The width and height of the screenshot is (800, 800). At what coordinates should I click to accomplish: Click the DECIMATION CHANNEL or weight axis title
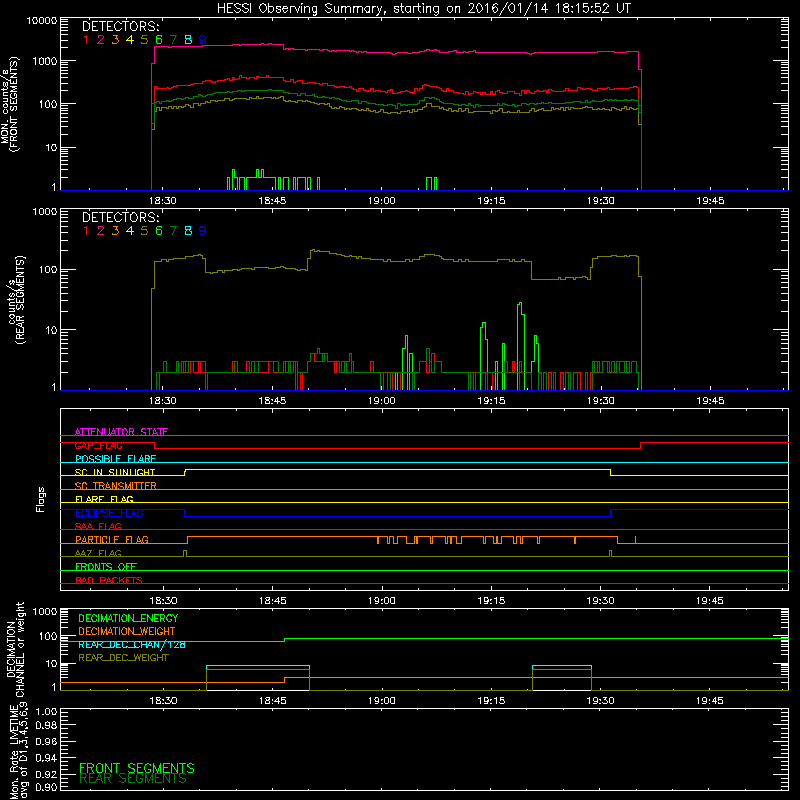click(15, 649)
